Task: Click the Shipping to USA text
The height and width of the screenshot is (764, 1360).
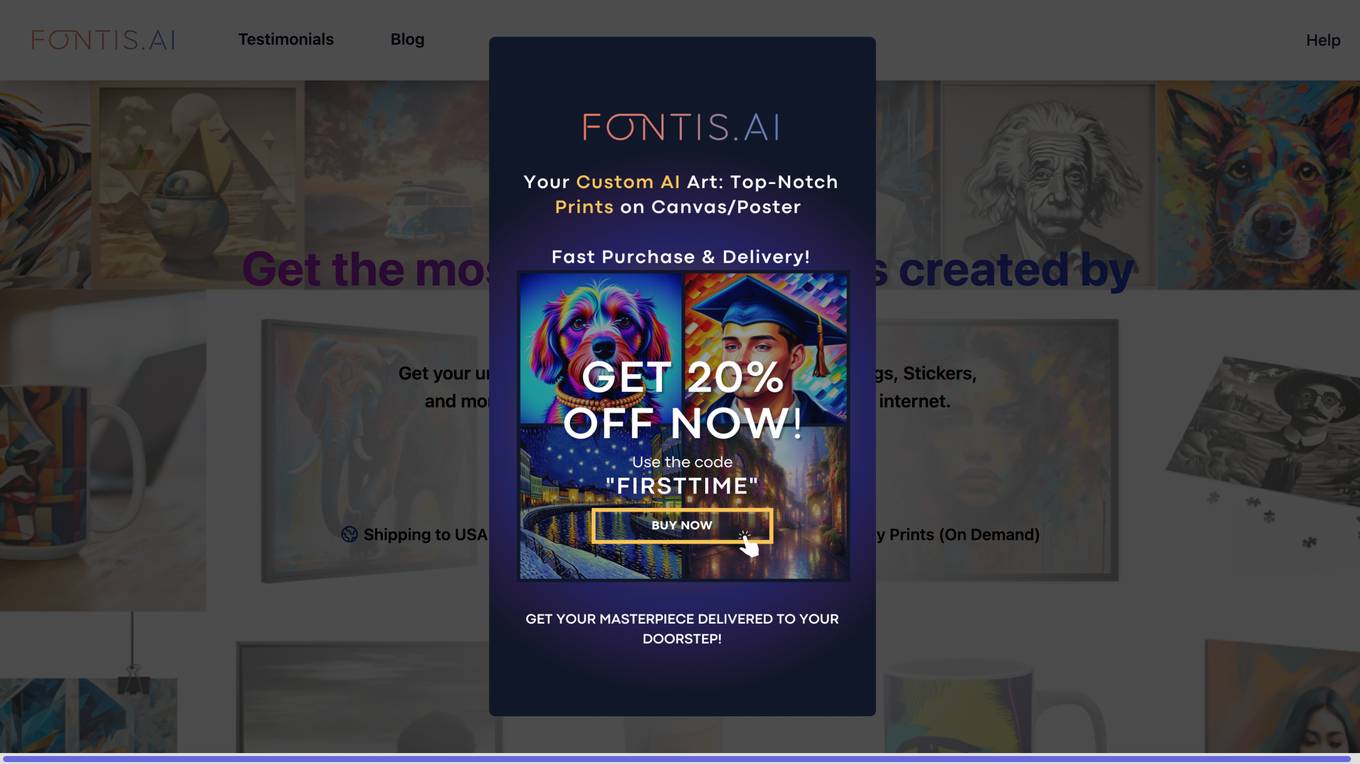Action: 425,534
